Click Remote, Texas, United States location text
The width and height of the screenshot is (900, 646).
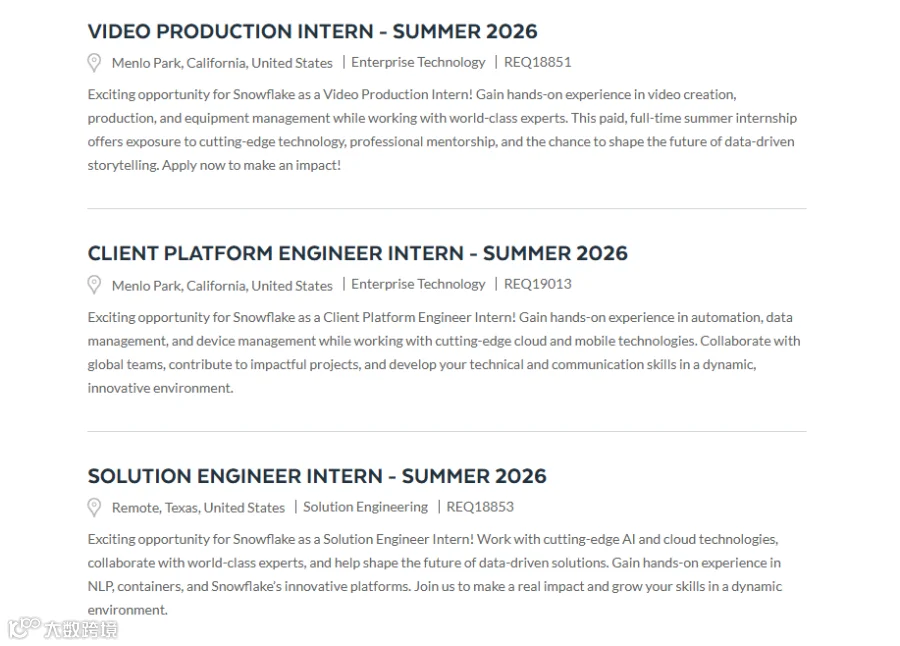click(198, 508)
